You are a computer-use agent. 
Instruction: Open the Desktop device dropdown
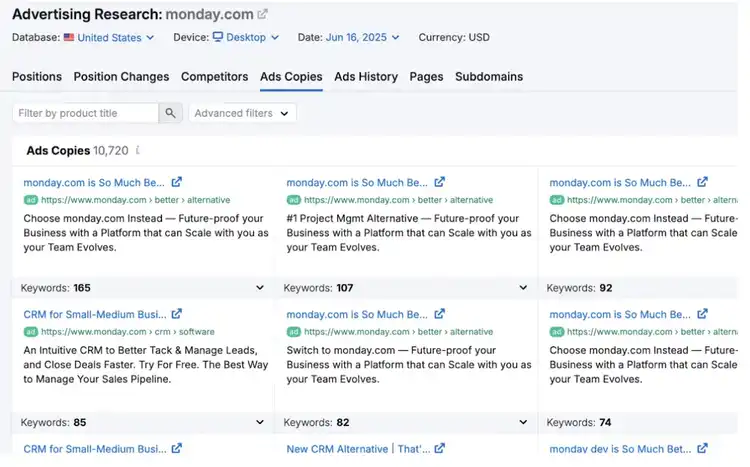pyautogui.click(x=252, y=37)
